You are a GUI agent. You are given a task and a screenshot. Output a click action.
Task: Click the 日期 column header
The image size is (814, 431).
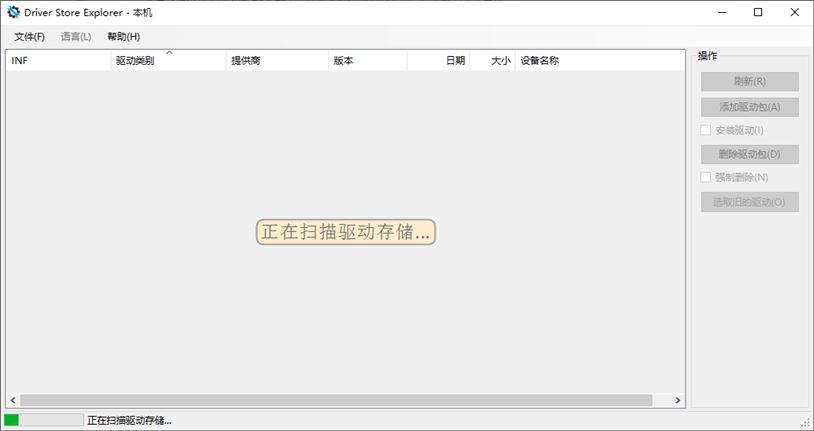pos(439,61)
